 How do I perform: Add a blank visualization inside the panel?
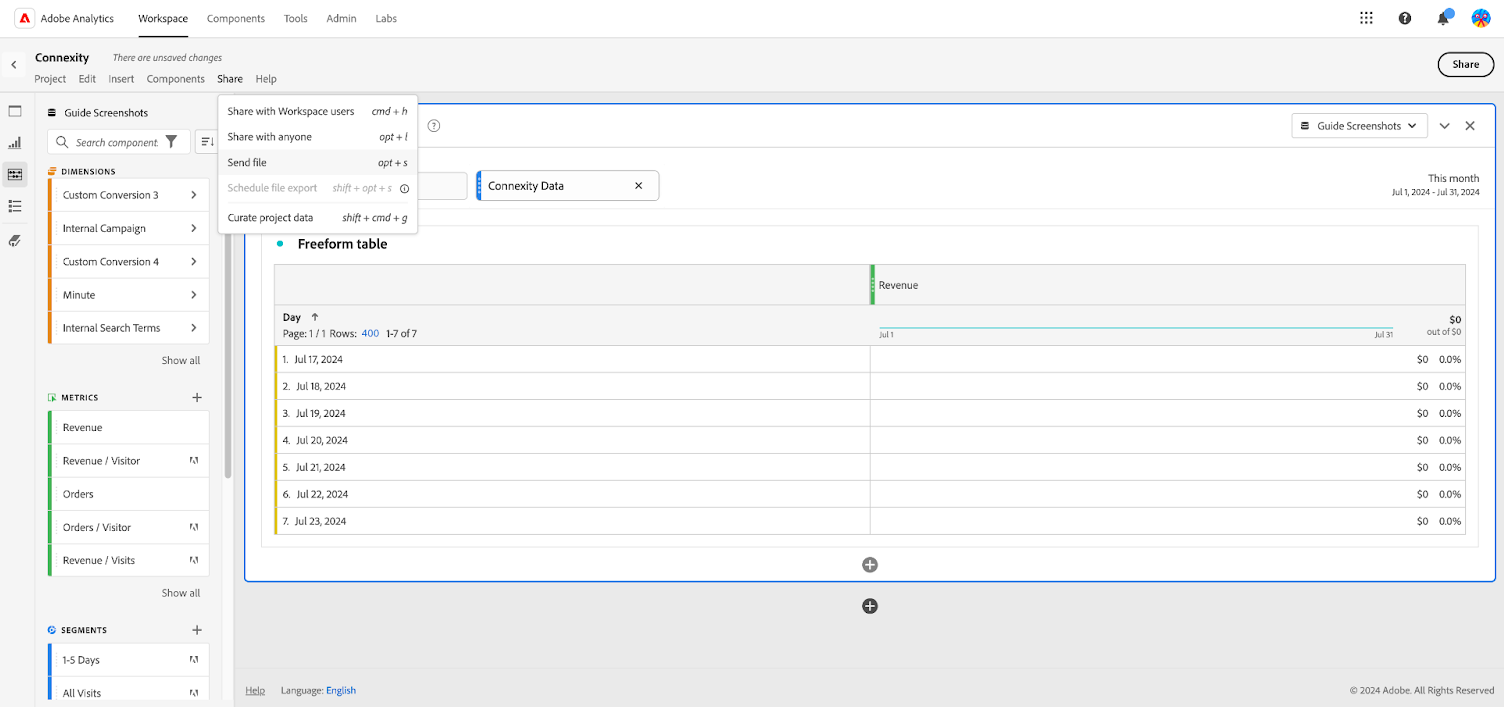[870, 565]
